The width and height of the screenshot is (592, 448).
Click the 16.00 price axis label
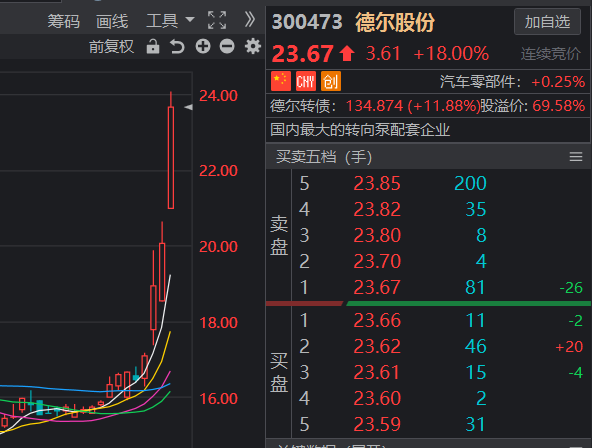[218, 399]
